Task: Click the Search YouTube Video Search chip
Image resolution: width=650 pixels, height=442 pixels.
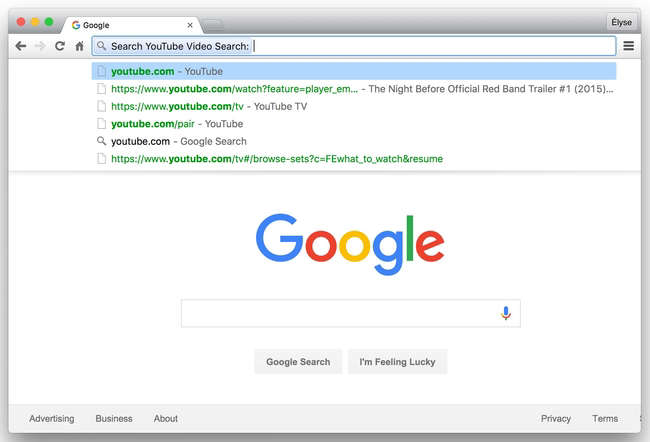Action: point(173,46)
